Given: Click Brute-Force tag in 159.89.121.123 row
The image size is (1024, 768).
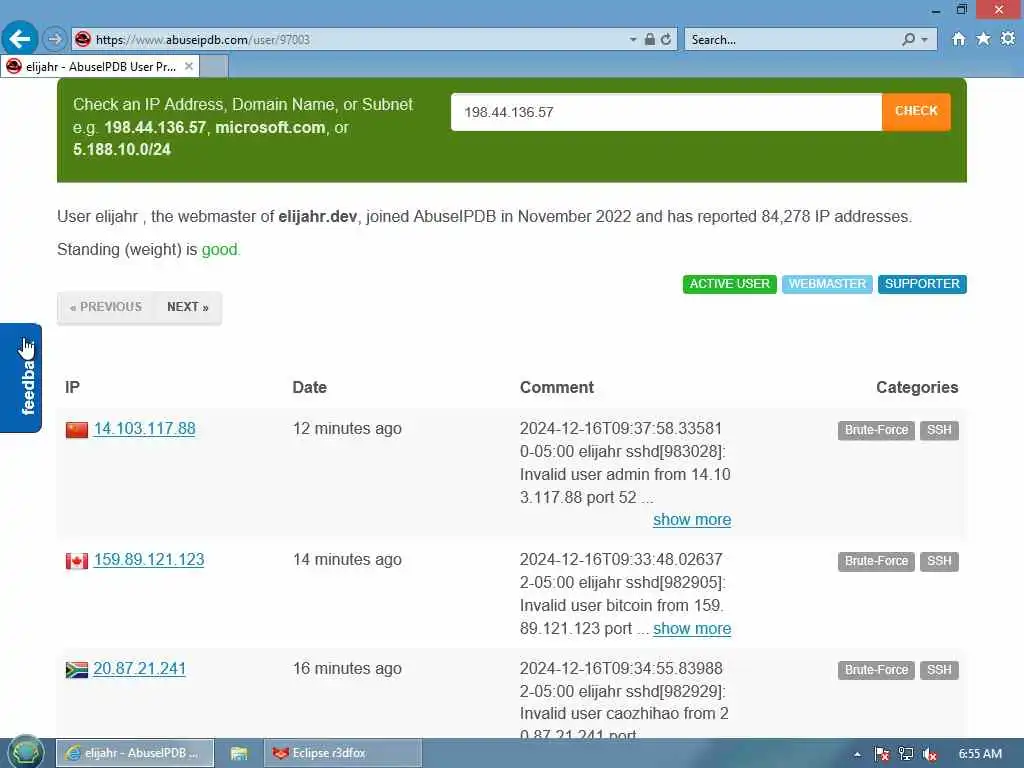Looking at the screenshot, I should [876, 562].
